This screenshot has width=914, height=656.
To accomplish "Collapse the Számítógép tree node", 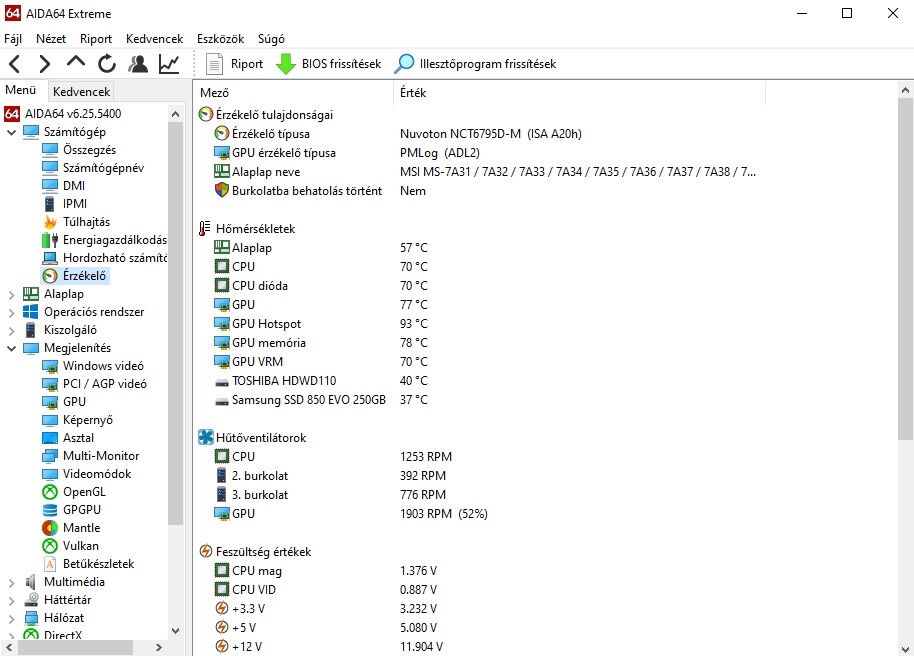I will (11, 132).
